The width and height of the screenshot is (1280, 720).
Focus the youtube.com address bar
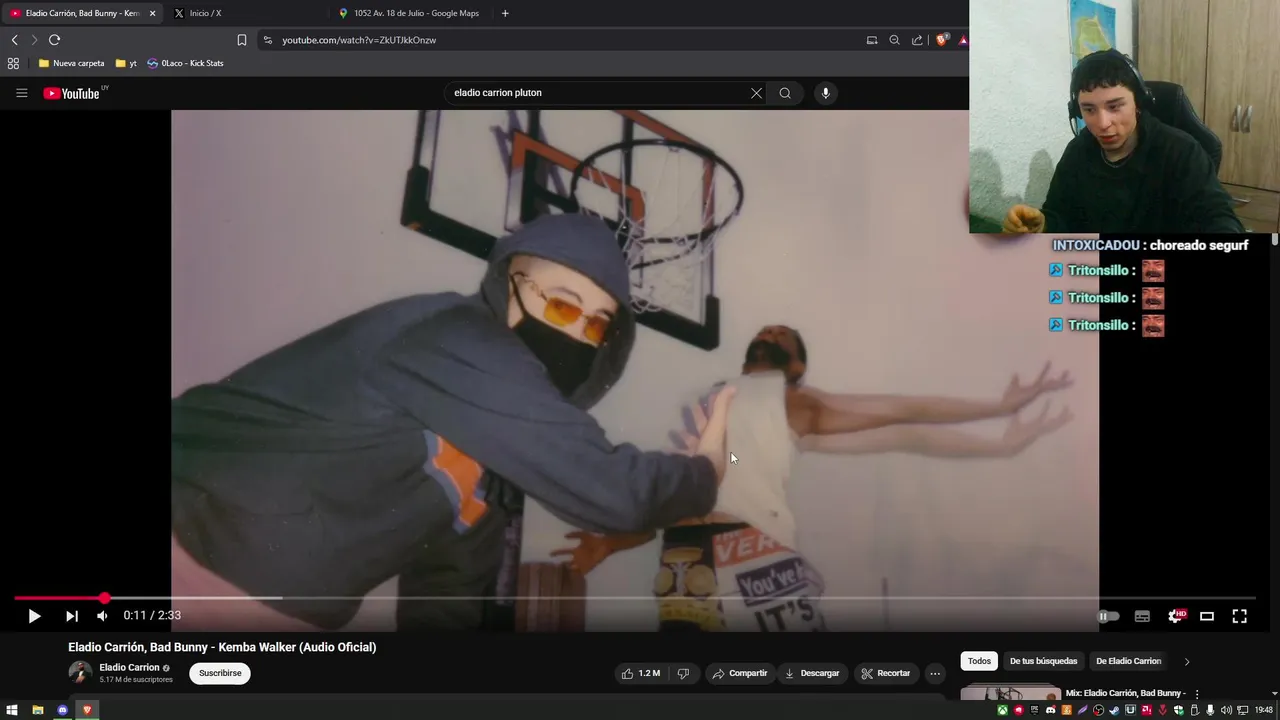[560, 40]
